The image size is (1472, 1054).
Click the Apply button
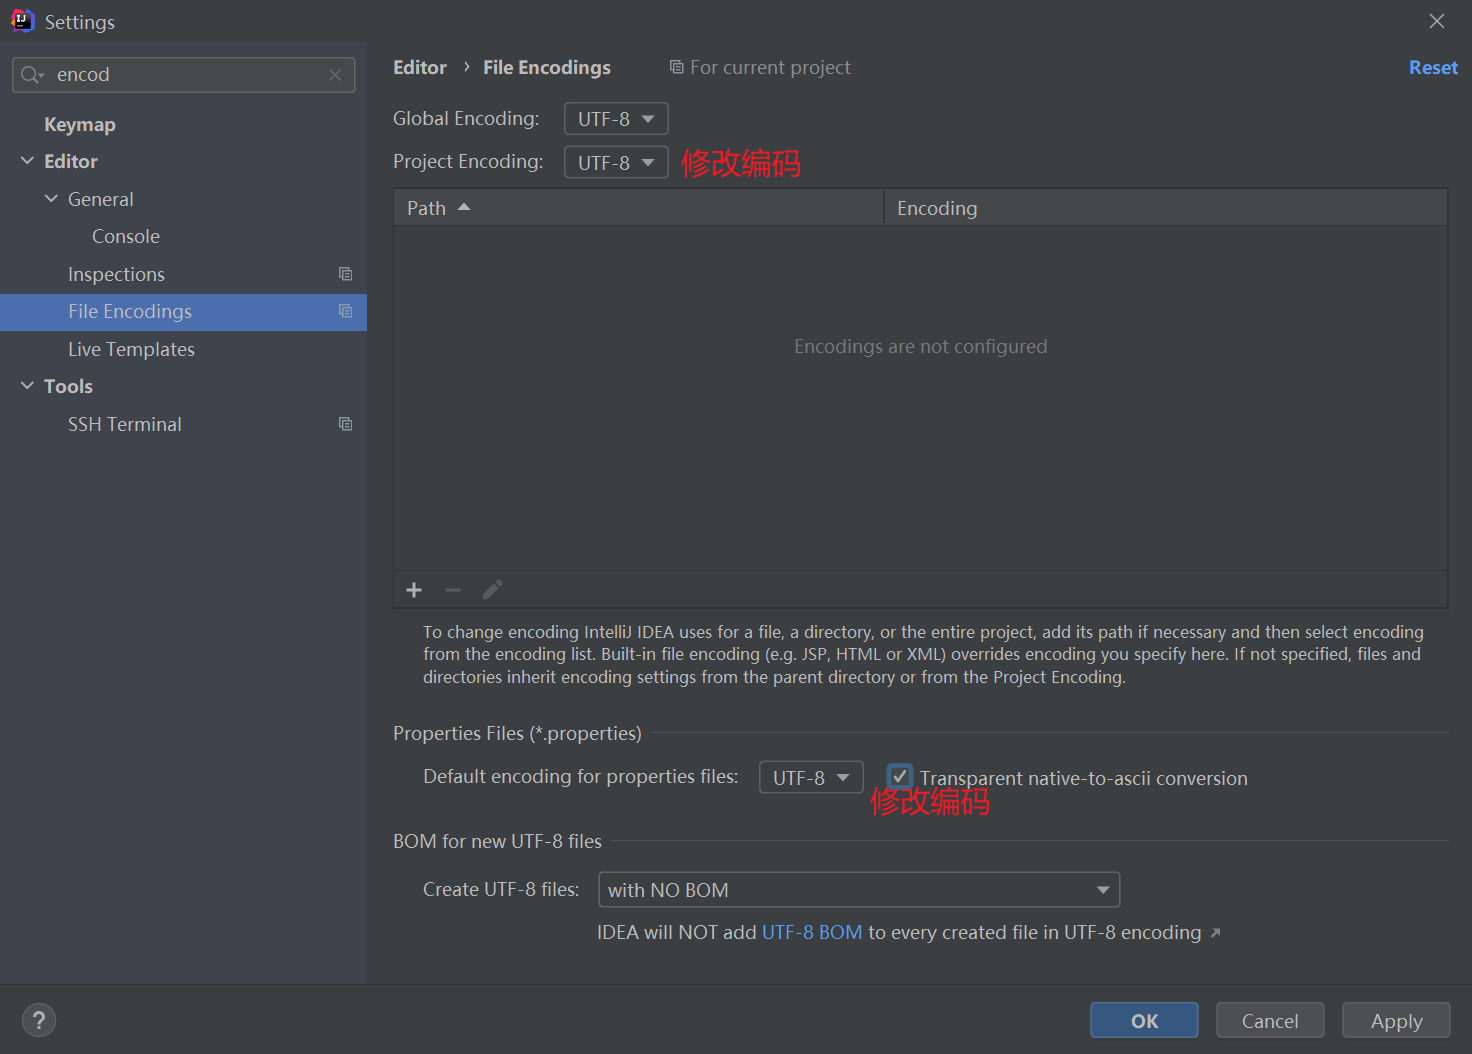[1396, 1020]
